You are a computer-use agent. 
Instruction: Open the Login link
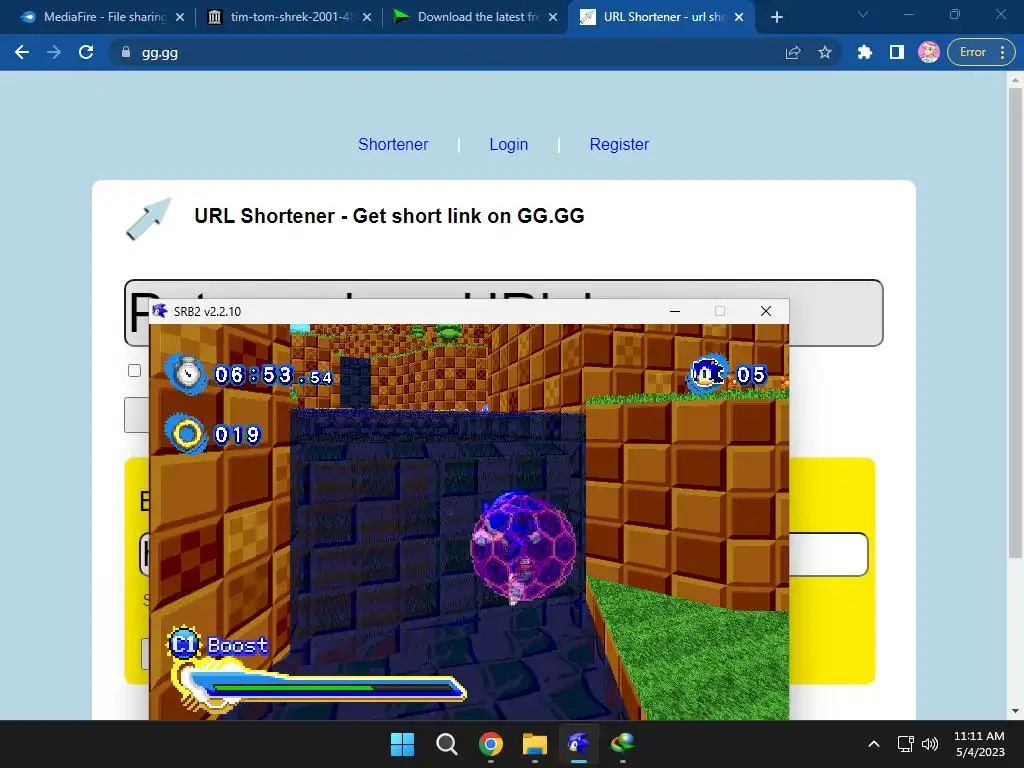coord(509,144)
